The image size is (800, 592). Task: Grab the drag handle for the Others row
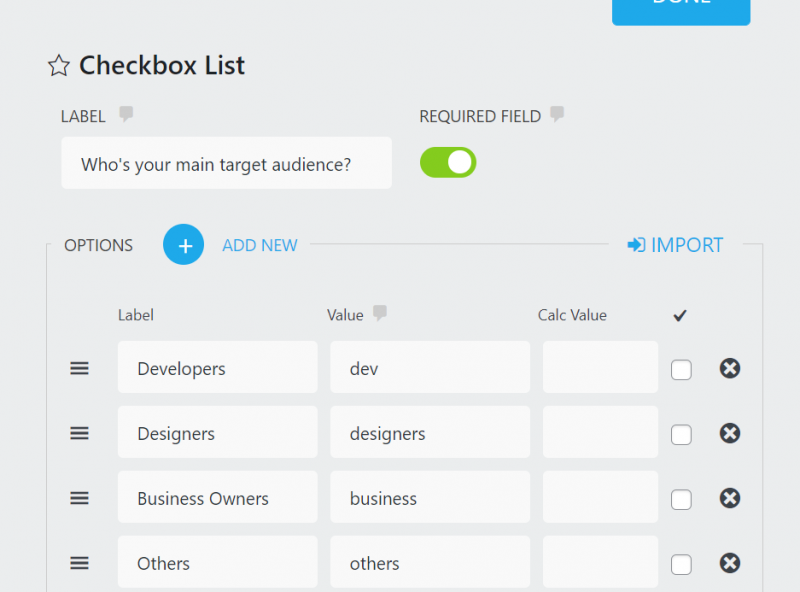[x=80, y=563]
